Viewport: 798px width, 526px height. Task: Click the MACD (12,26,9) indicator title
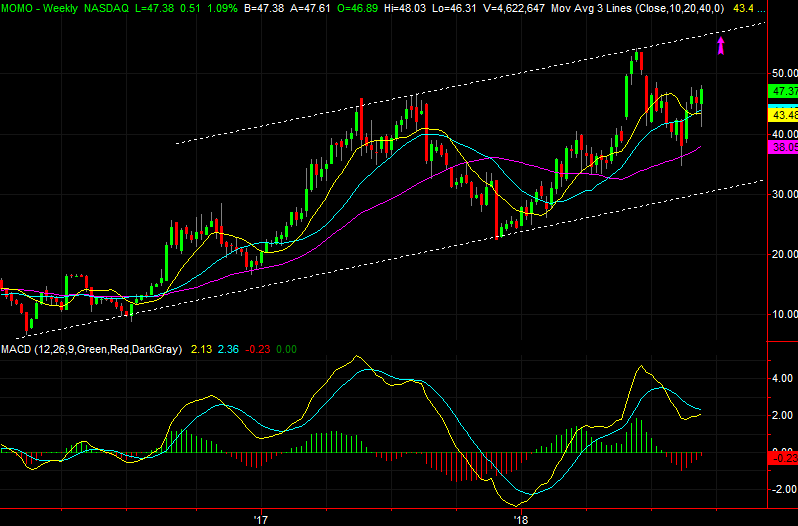click(x=45, y=348)
